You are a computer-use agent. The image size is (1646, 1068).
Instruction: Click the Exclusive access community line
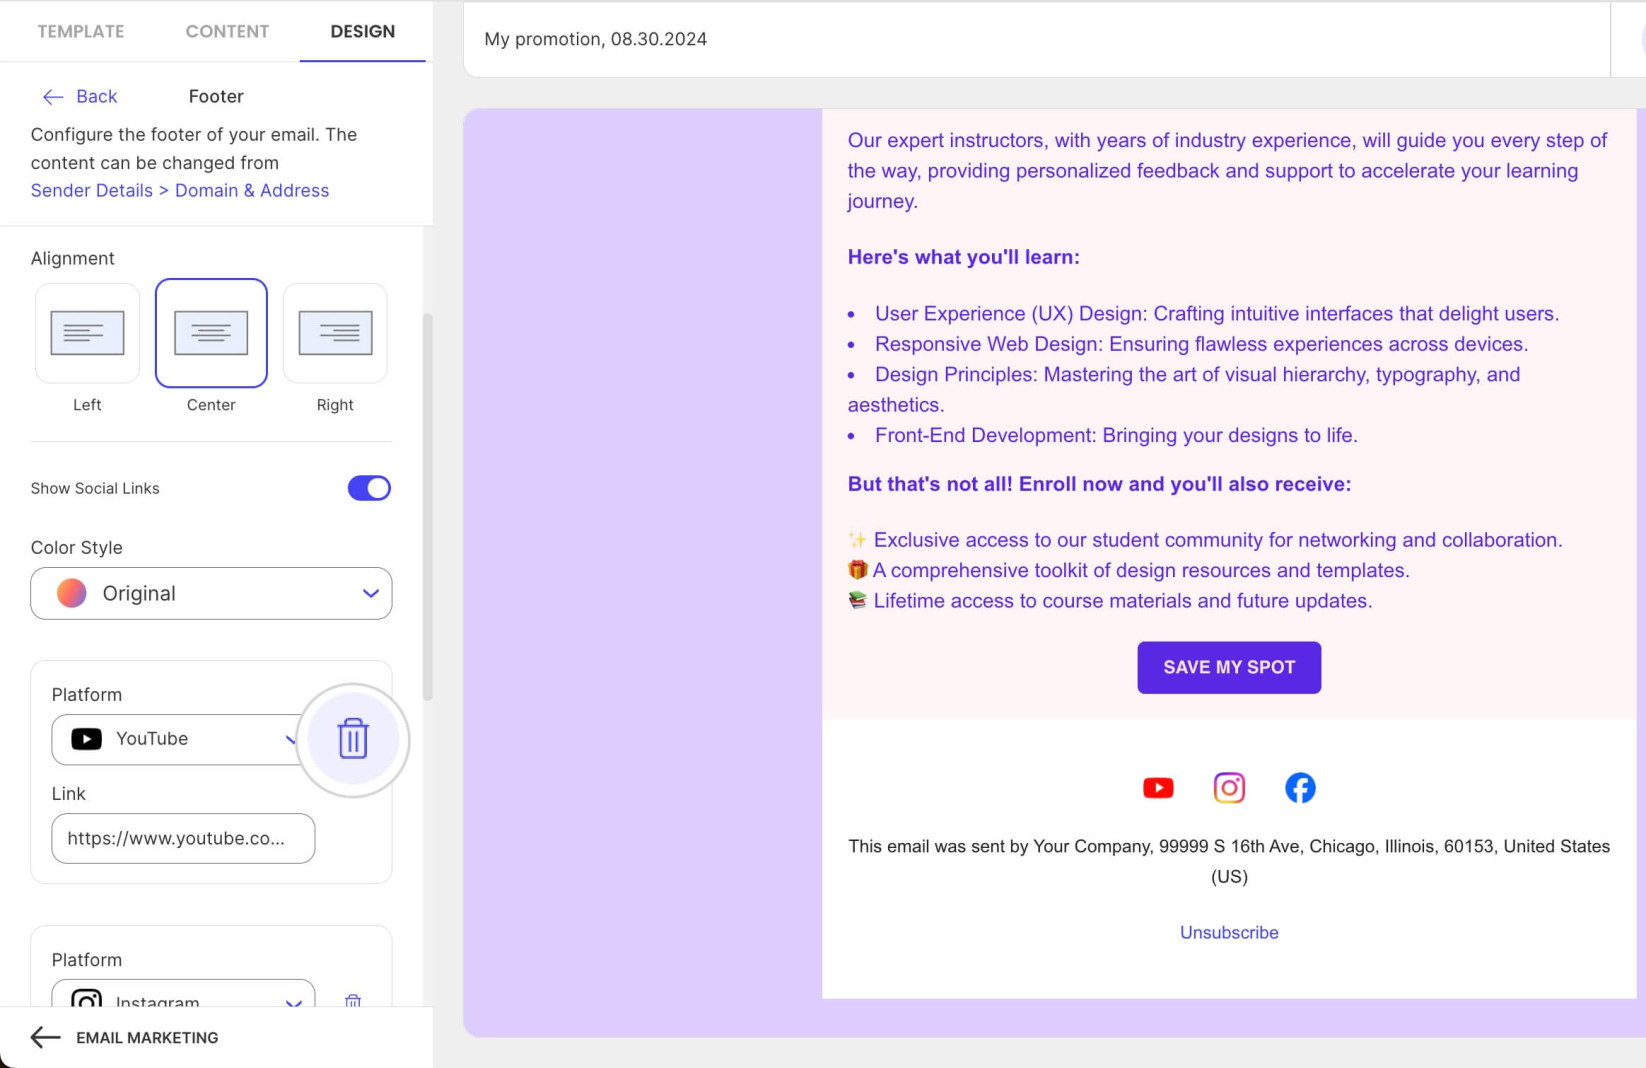pyautogui.click(x=1205, y=540)
